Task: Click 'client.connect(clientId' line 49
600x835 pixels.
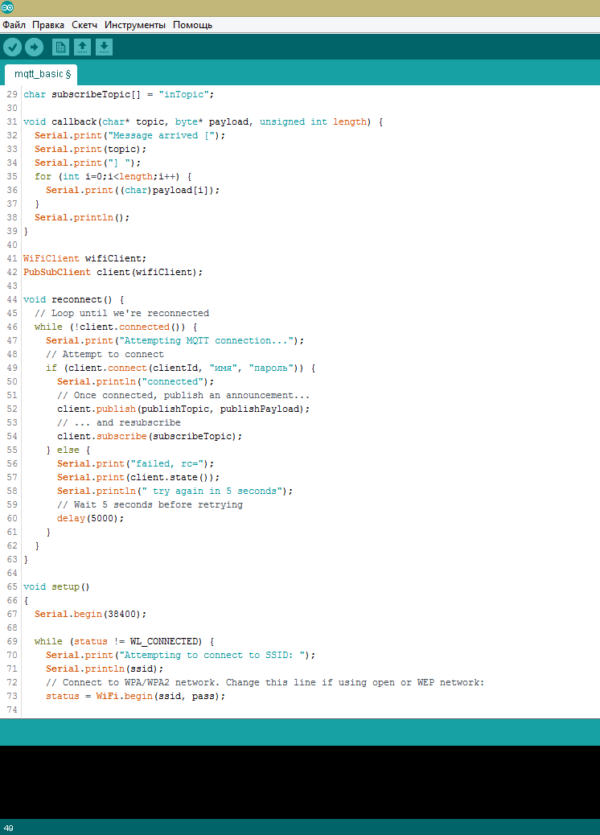Action: click(180, 368)
